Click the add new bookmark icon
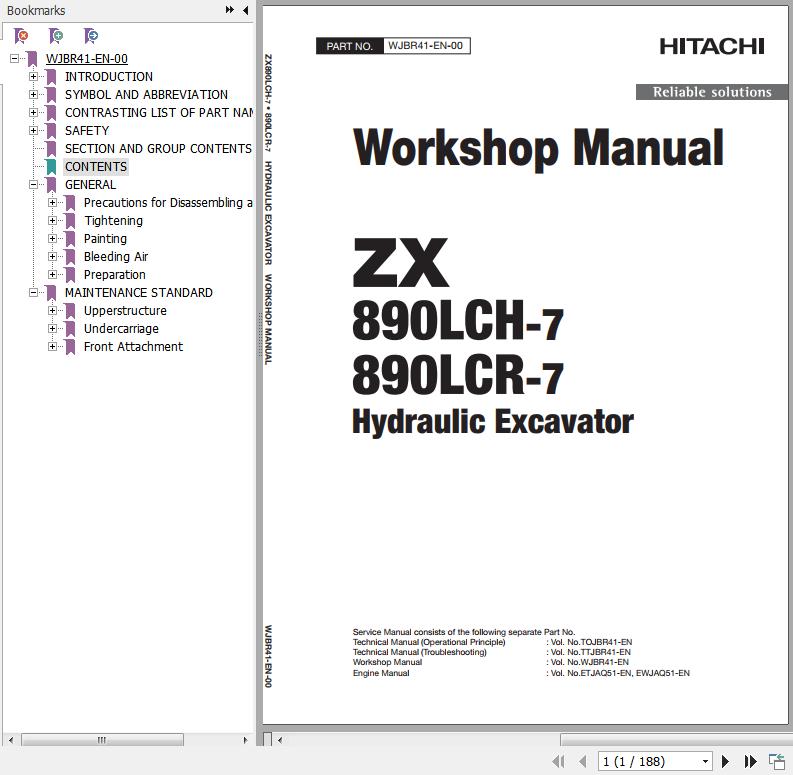The width and height of the screenshot is (793, 775). 56,35
